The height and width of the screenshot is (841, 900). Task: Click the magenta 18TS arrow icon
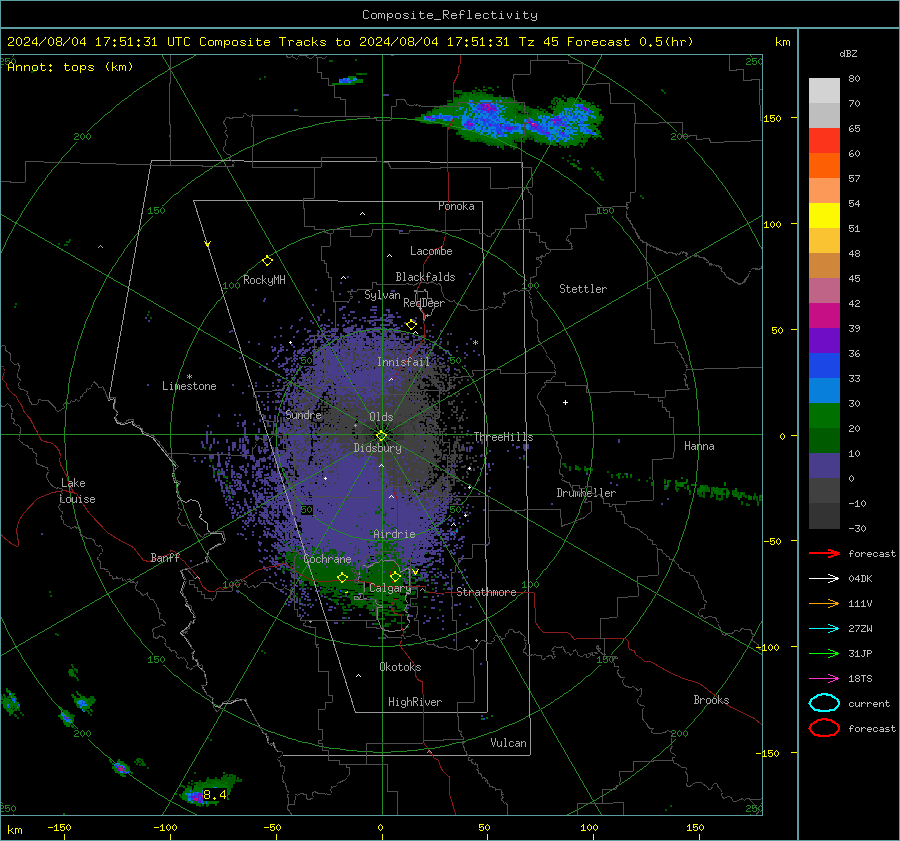click(824, 679)
